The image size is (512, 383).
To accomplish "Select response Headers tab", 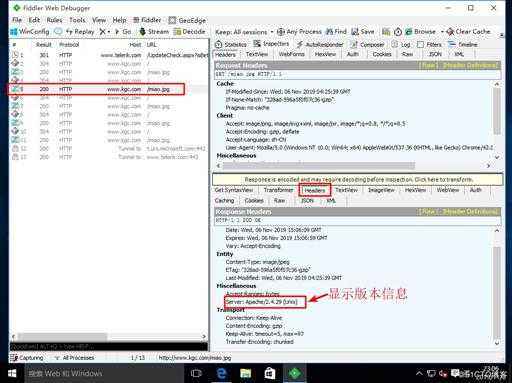I will point(315,190).
